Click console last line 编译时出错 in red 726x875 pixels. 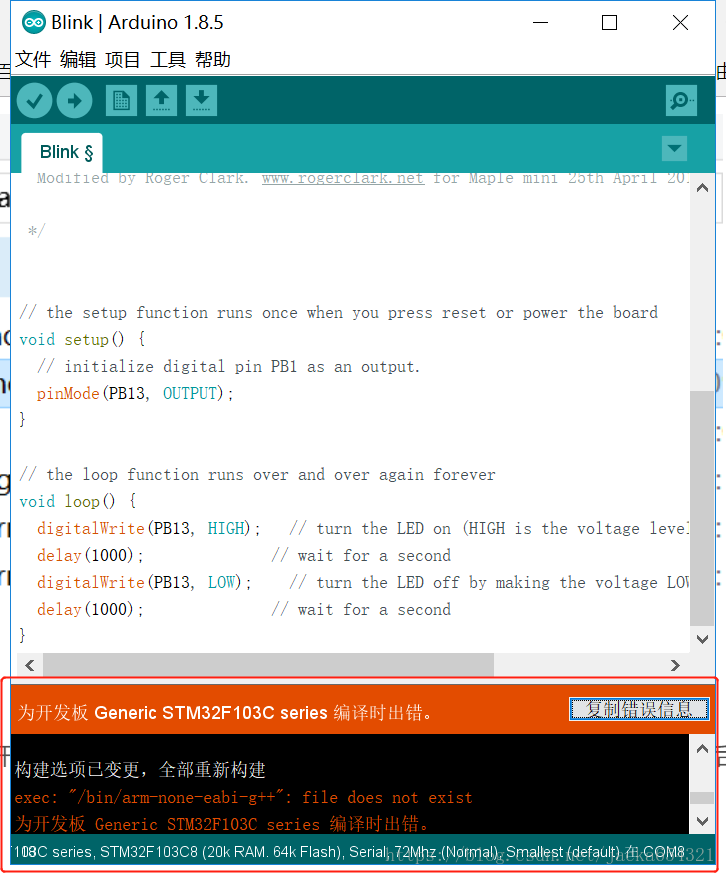(223, 824)
